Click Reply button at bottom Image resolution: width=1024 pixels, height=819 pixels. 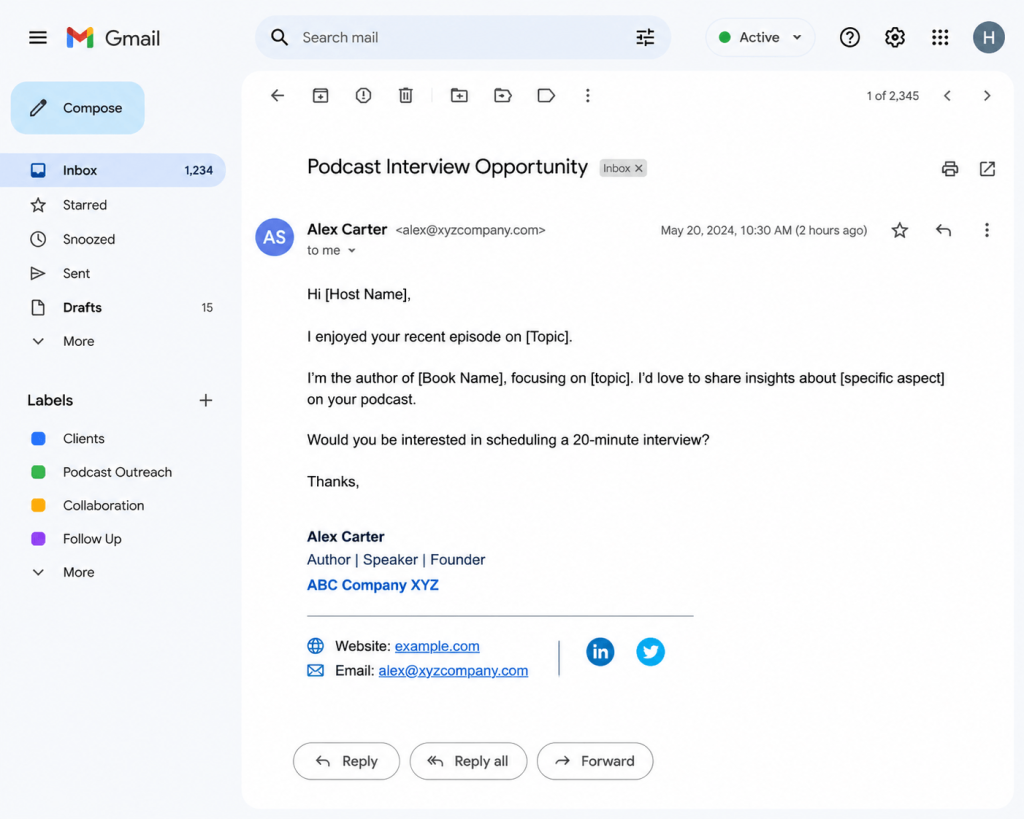(x=346, y=761)
